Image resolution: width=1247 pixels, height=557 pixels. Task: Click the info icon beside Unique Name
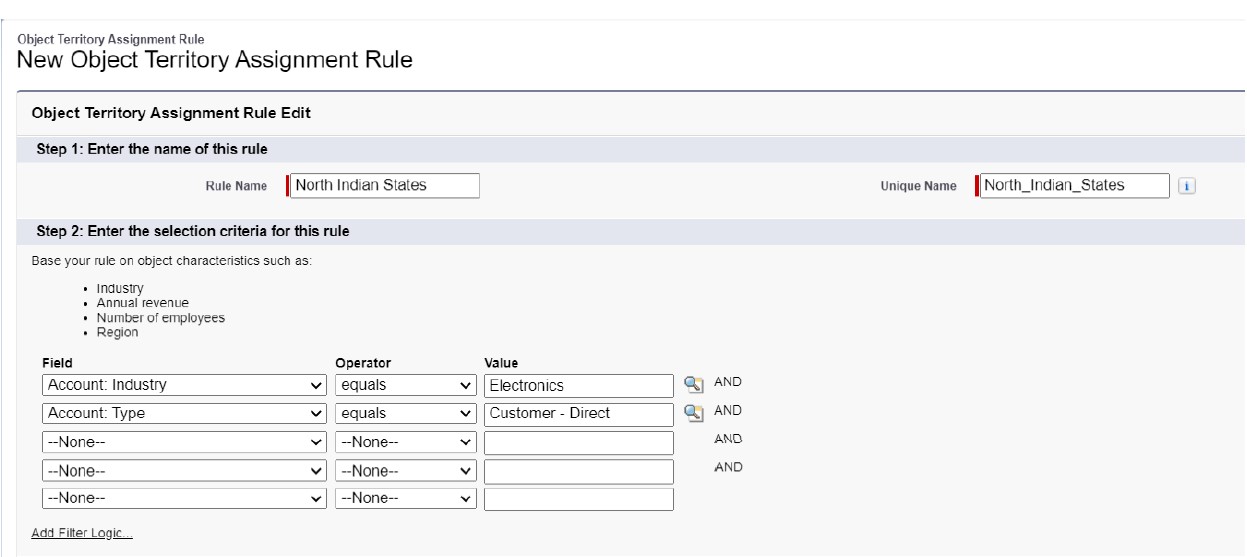(1185, 186)
